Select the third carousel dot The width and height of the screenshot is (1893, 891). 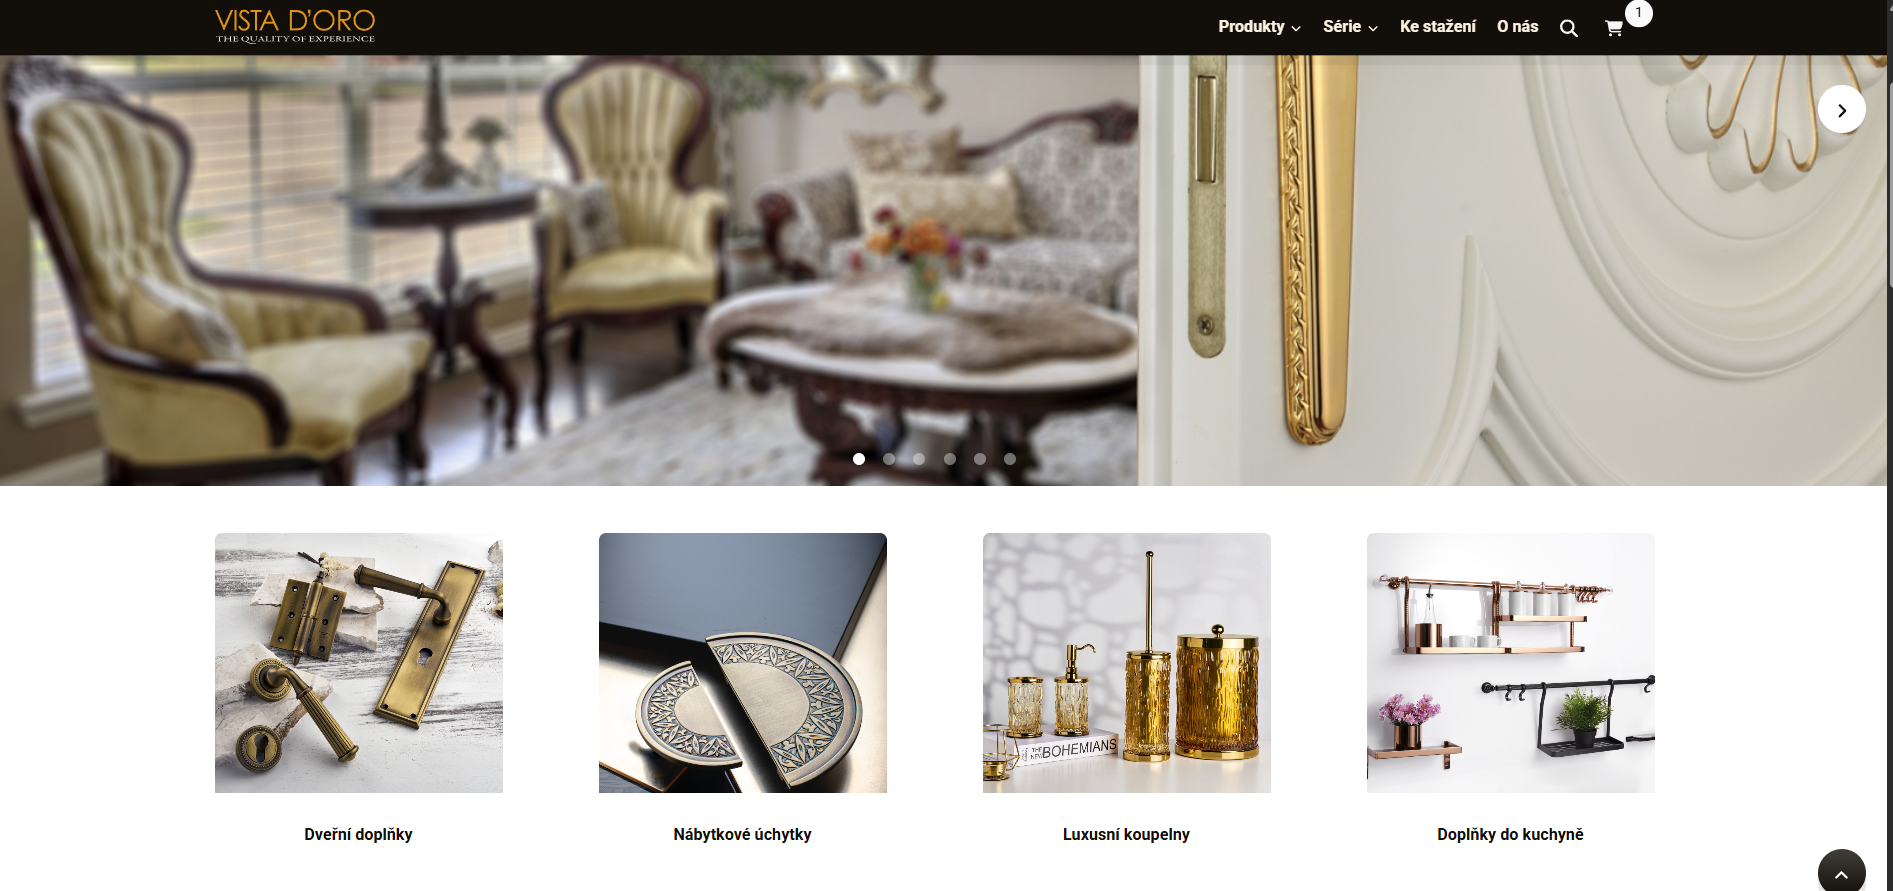click(919, 459)
